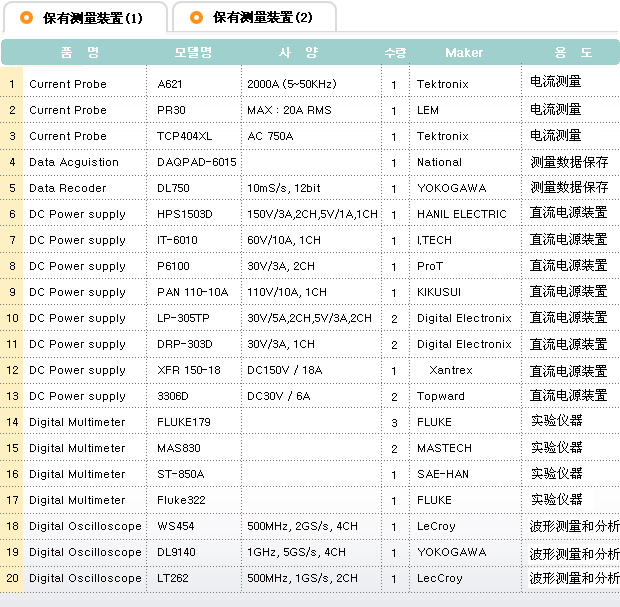The image size is (620, 607).
Task: Click spec 110V/10A, 1CH
Action: point(287,292)
